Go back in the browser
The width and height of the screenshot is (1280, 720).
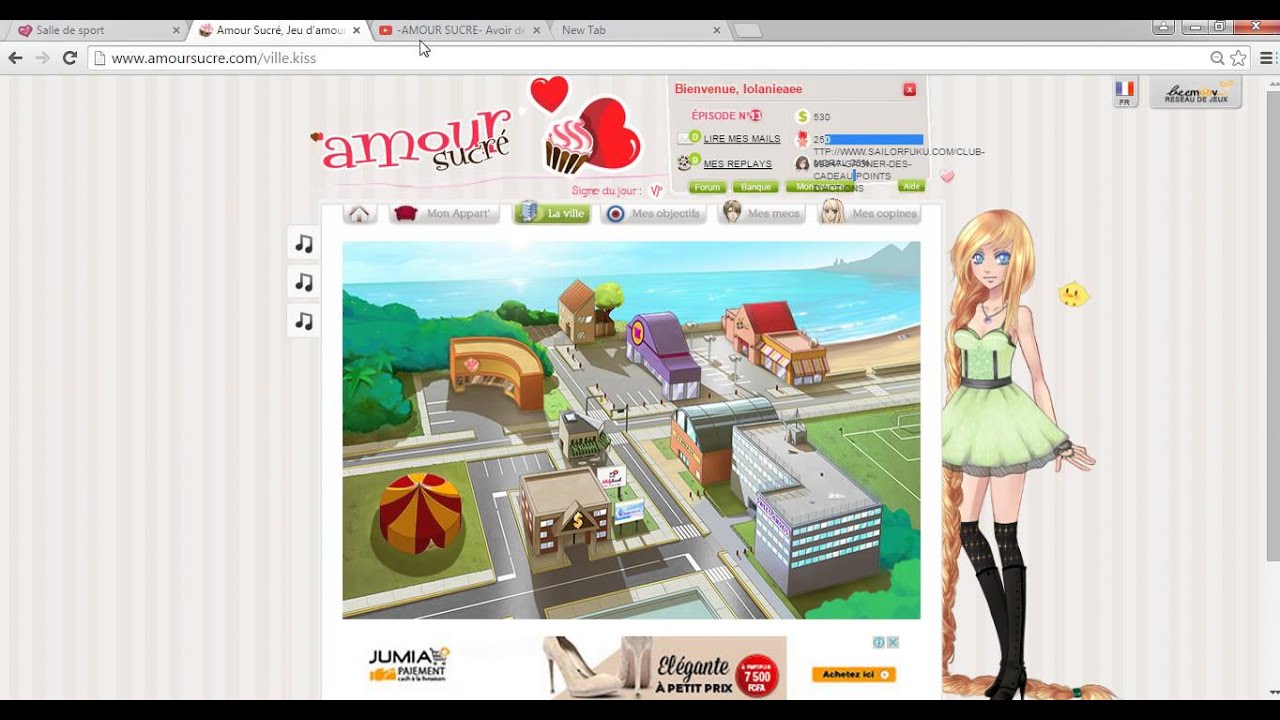15,58
